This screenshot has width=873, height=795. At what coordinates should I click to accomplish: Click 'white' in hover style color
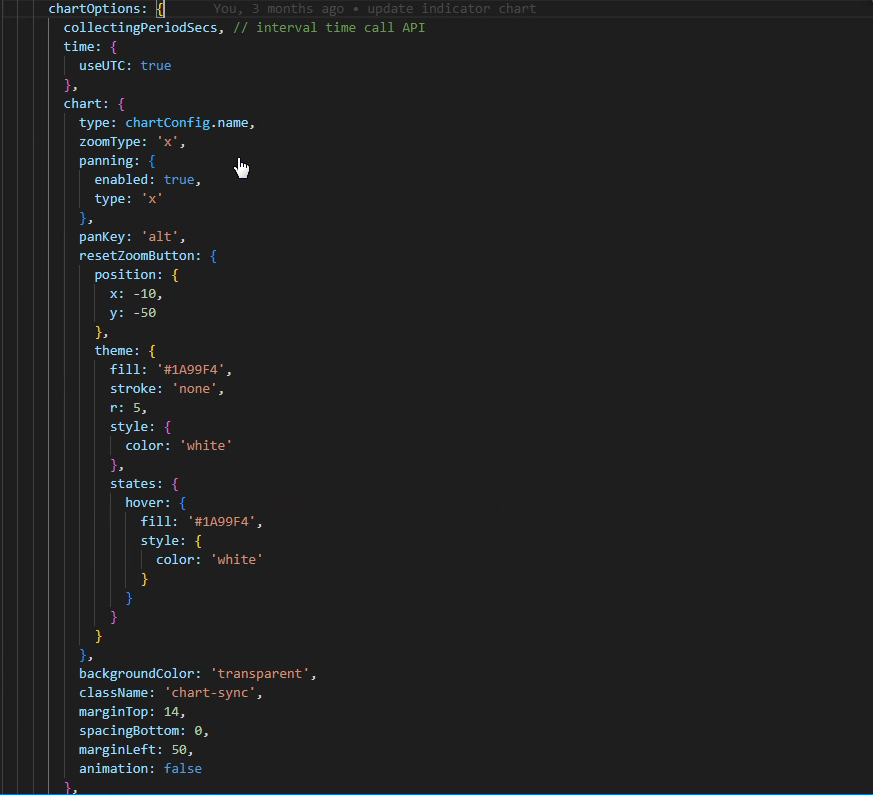[x=236, y=560]
